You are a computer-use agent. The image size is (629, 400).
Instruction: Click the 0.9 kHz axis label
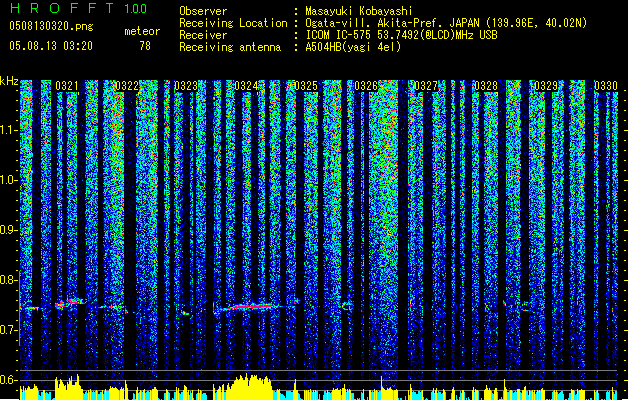(x=9, y=230)
